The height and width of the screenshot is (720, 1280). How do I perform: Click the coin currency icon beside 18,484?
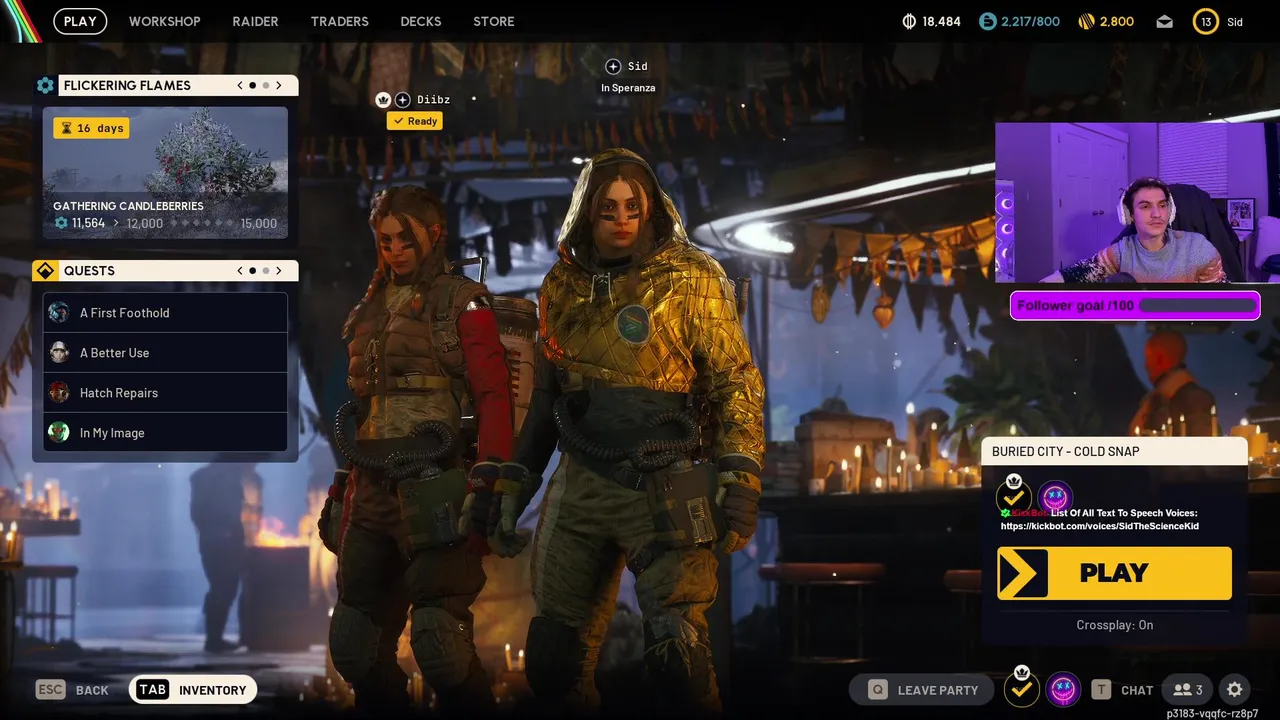(x=909, y=21)
